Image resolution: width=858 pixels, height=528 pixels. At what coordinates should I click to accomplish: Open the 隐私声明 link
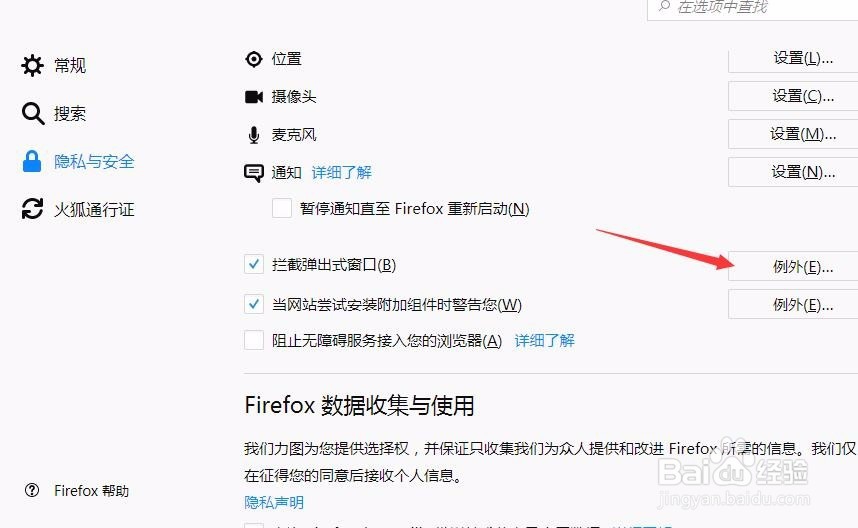click(x=274, y=502)
